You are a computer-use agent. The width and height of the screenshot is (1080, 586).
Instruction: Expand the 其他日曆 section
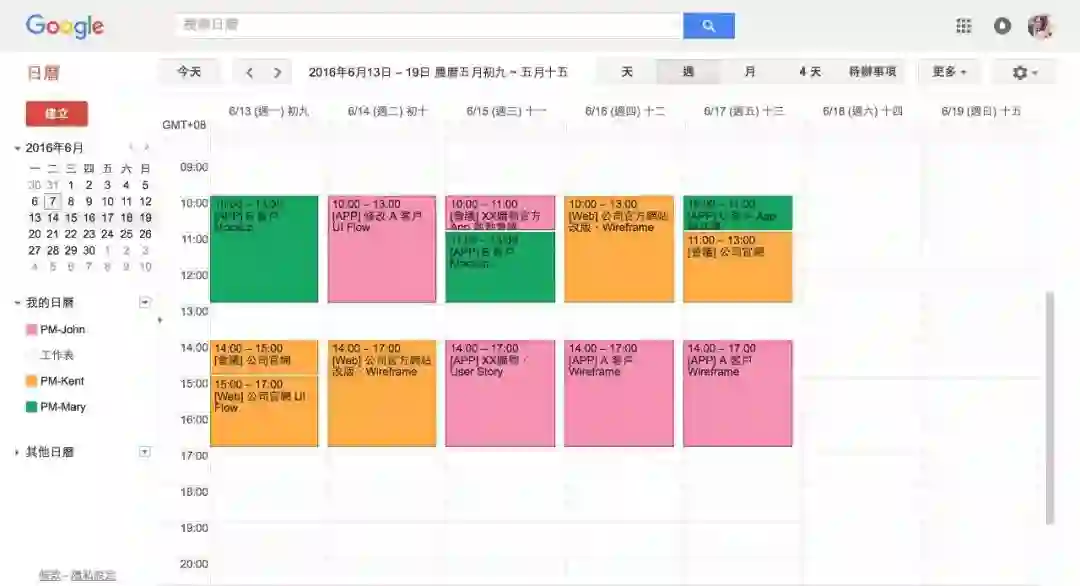pyautogui.click(x=17, y=452)
